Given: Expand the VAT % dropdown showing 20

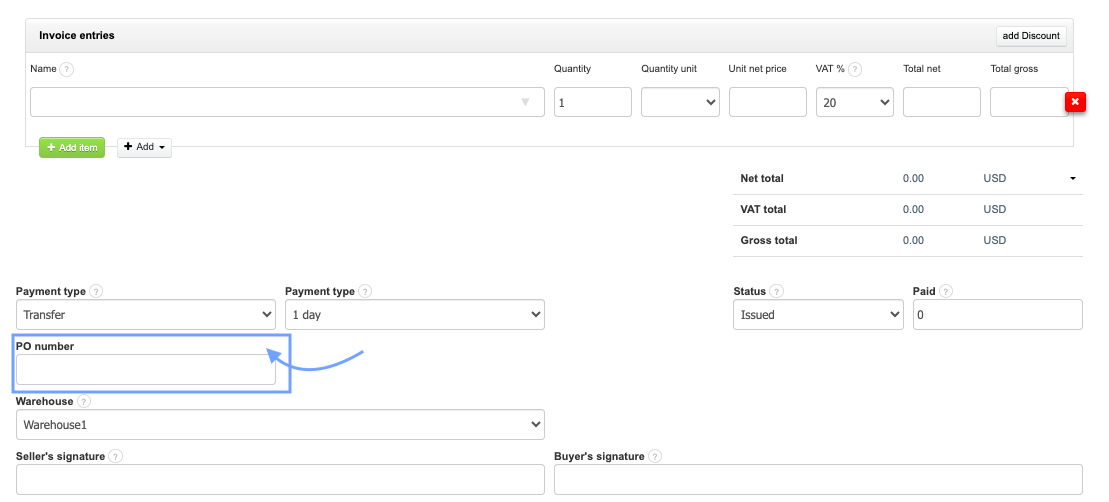Looking at the screenshot, I should pyautogui.click(x=854, y=102).
